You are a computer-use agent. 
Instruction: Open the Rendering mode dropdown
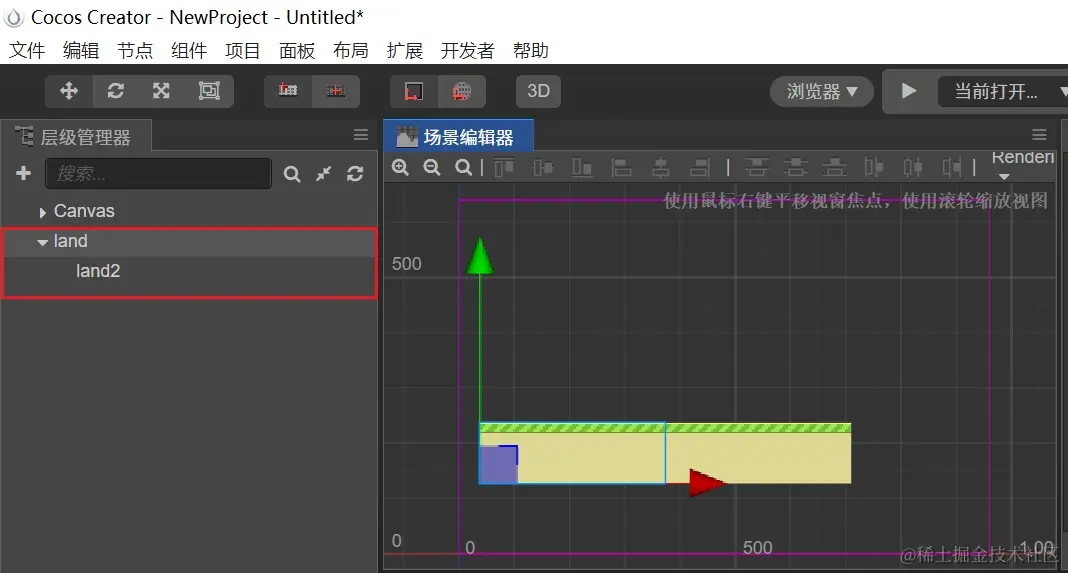pos(1022,164)
